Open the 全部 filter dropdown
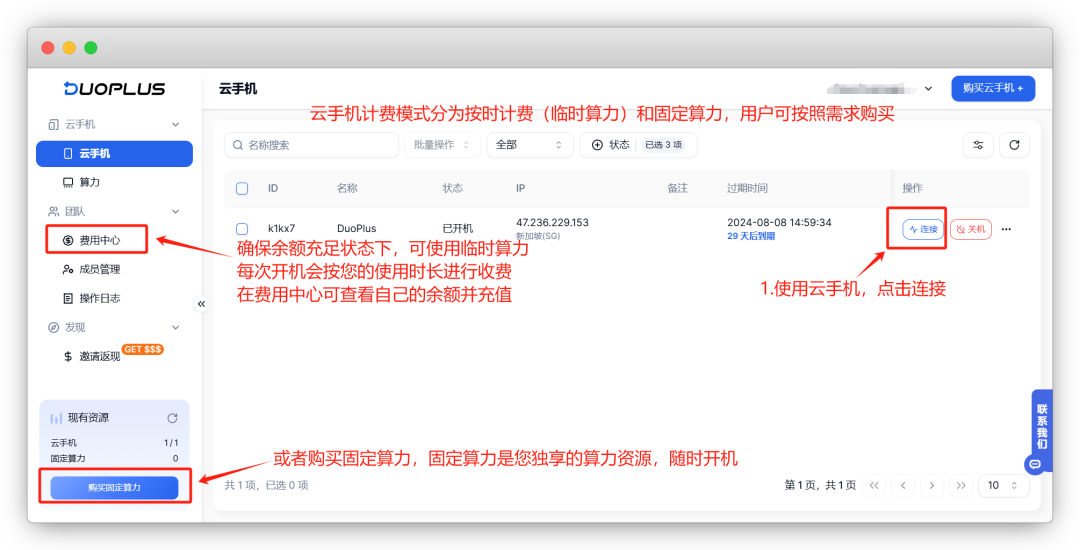Viewport: 1080px width, 550px height. tap(529, 145)
